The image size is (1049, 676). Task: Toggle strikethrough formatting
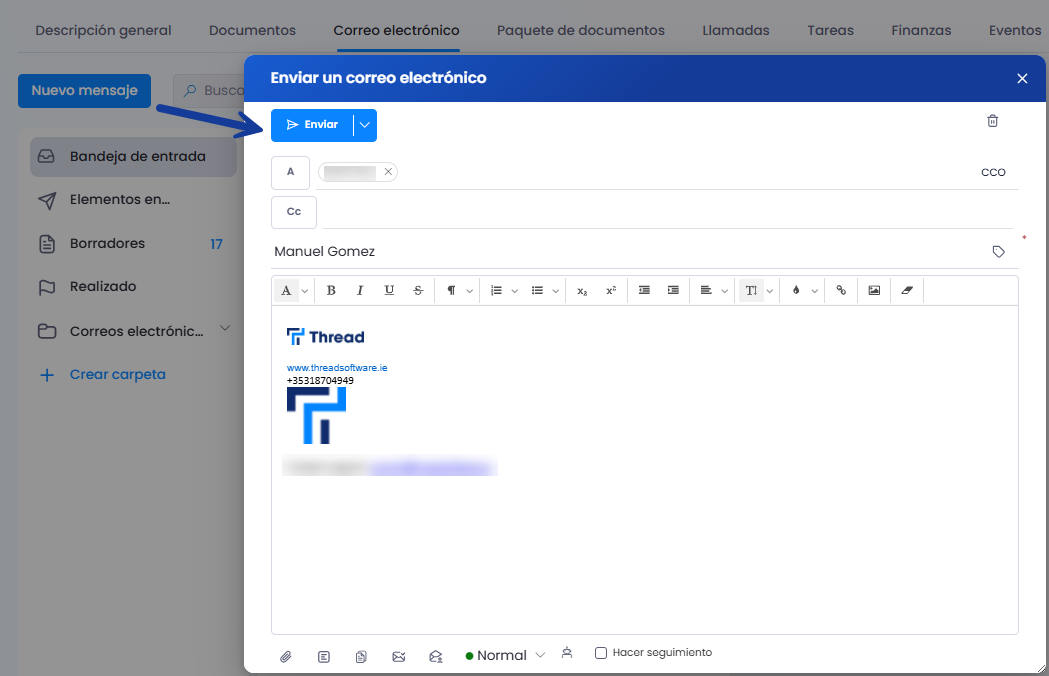pyautogui.click(x=418, y=290)
